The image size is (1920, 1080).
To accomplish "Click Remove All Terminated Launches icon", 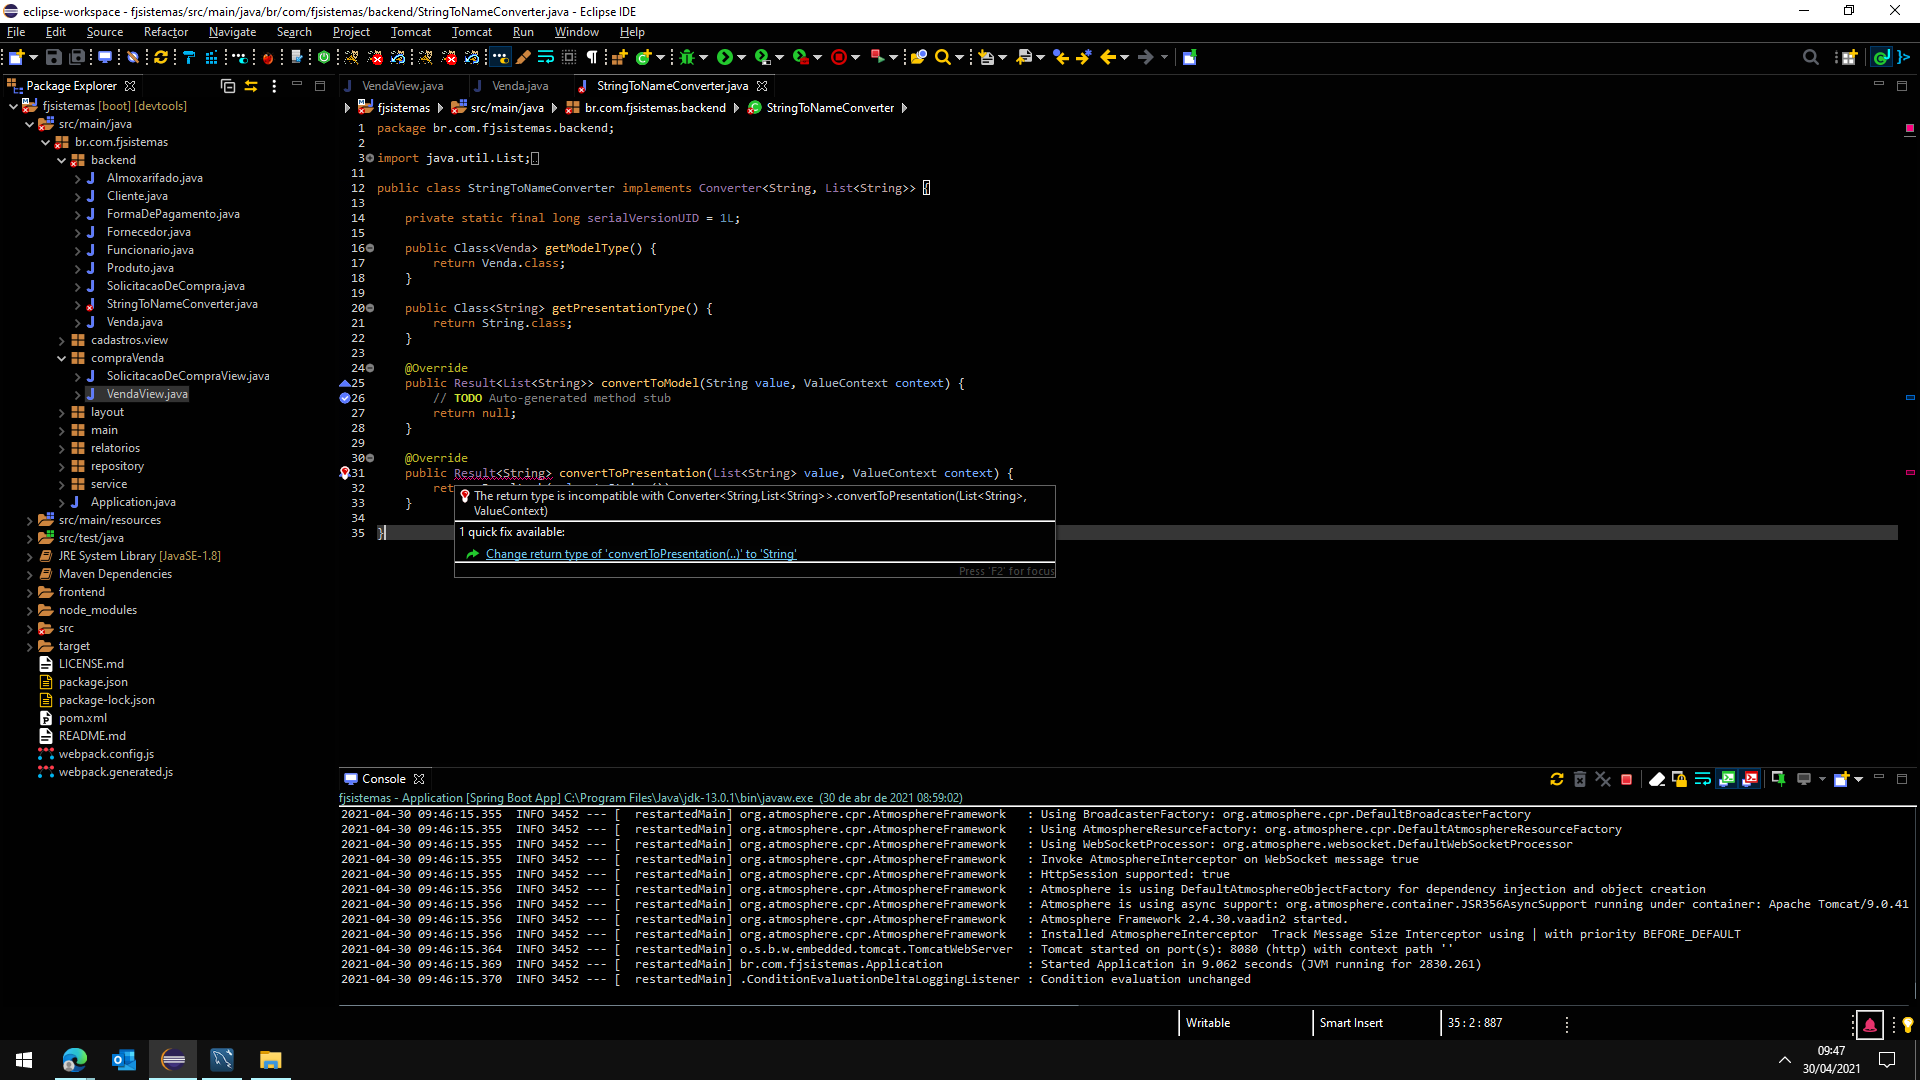I will click(1603, 779).
